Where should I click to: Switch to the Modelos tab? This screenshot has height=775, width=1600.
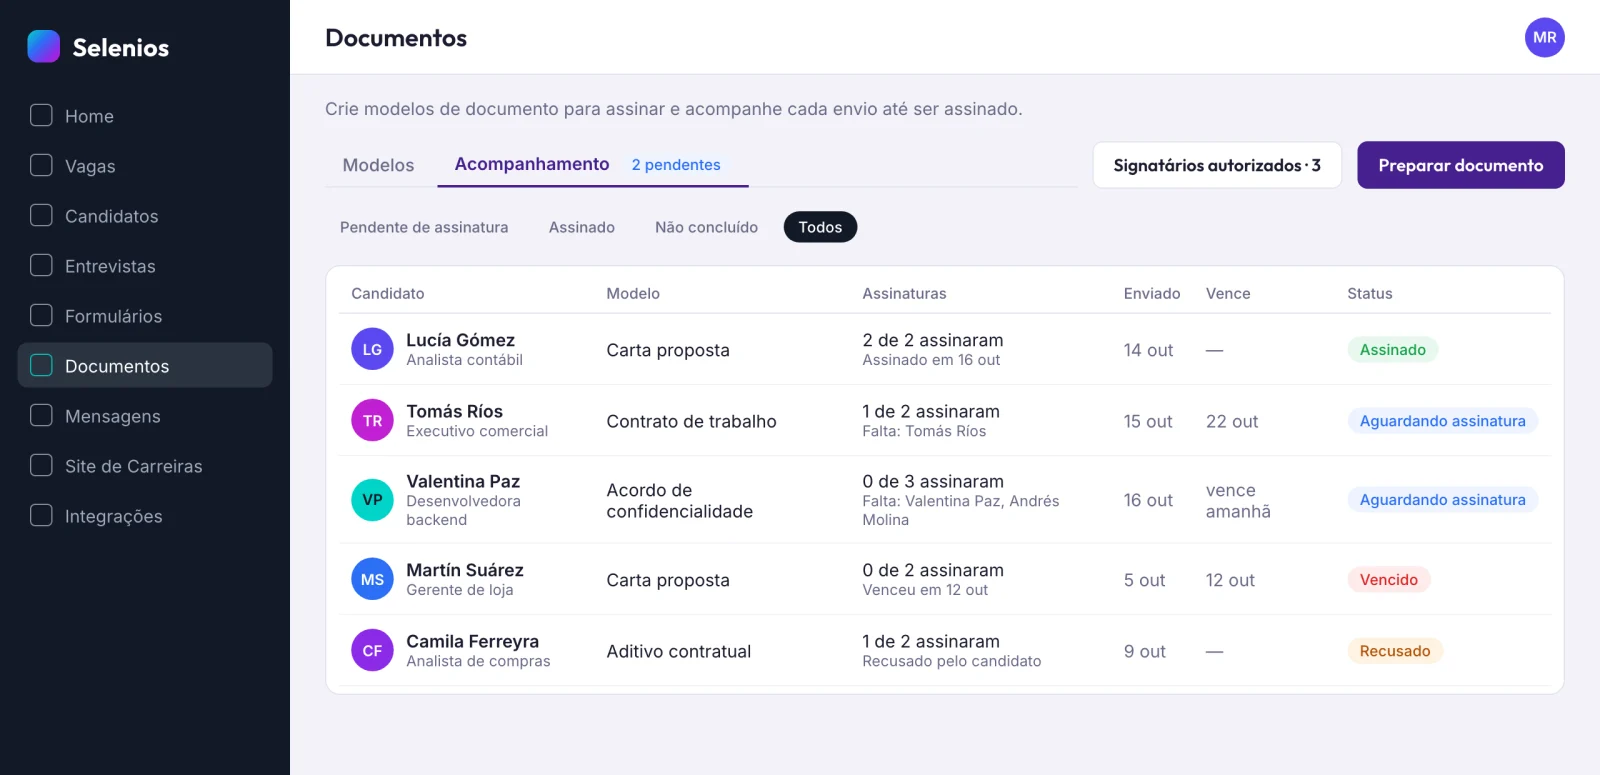378,165
